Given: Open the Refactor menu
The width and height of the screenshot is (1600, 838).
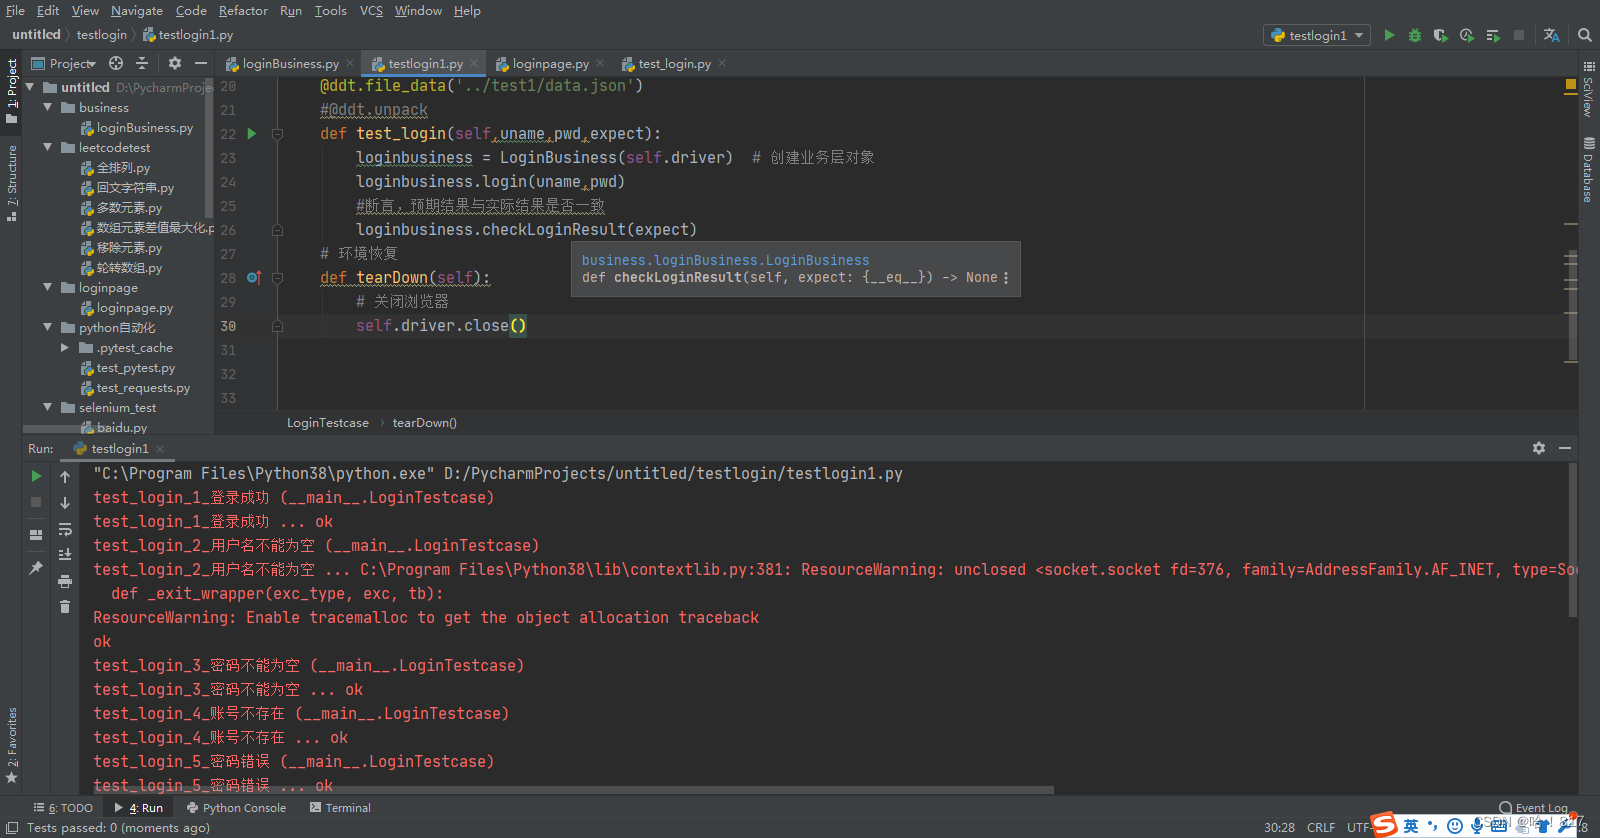Looking at the screenshot, I should pos(243,11).
